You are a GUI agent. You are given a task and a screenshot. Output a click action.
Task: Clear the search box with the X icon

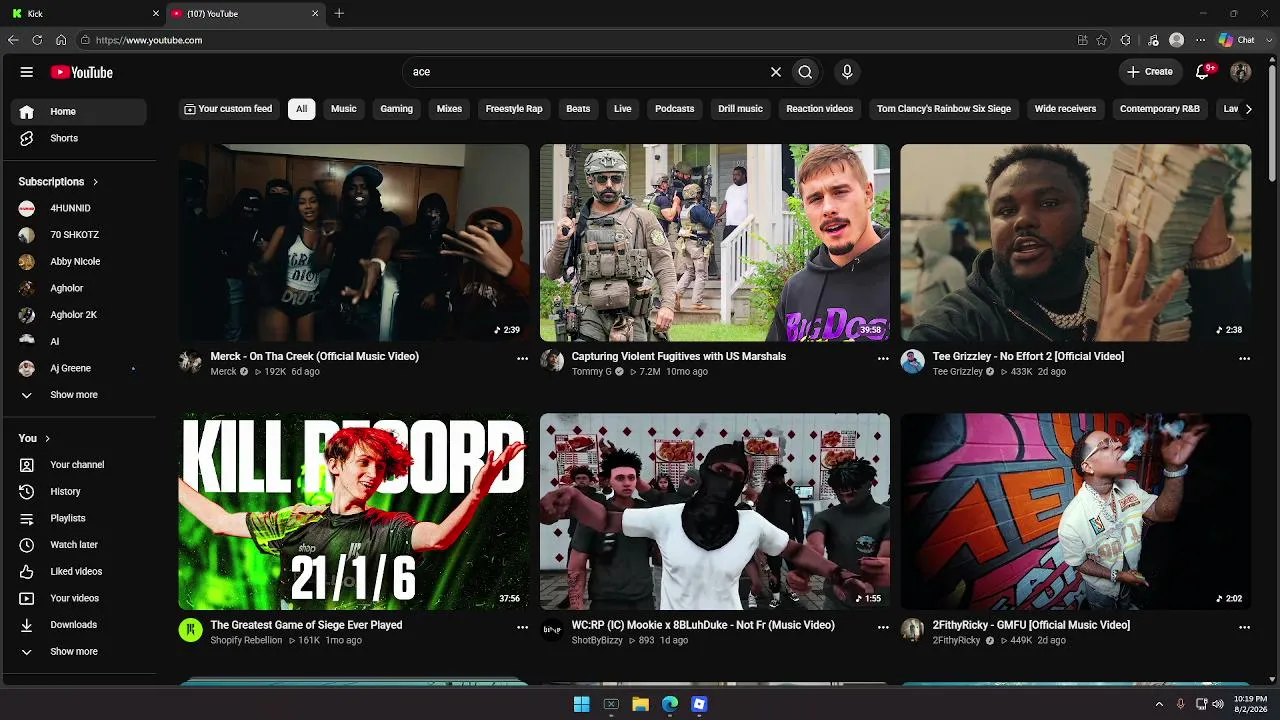[776, 72]
